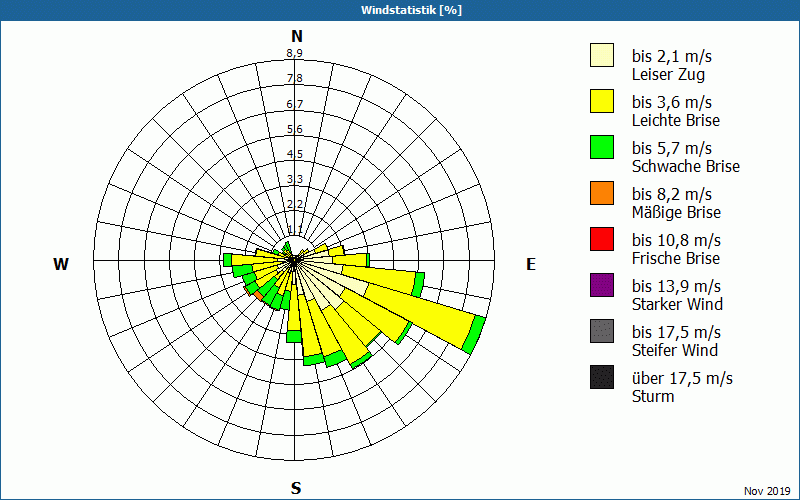Click the 2,2 ring scale value
Image resolution: width=800 pixels, height=500 pixels.
point(294,204)
